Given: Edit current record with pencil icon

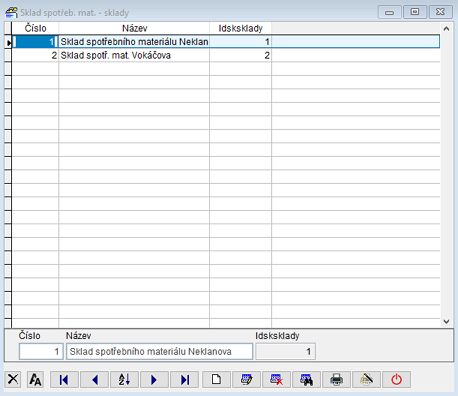Looking at the screenshot, I should coord(246,379).
